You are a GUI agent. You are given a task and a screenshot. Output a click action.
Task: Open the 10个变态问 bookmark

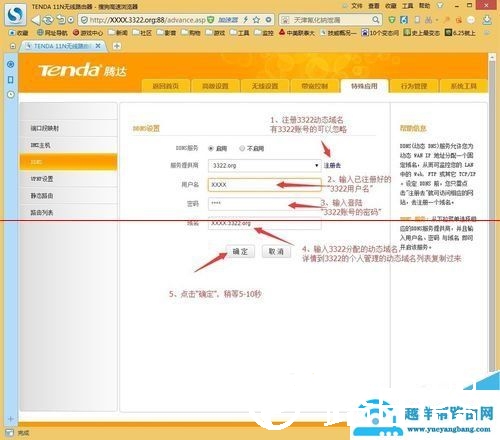pyautogui.click(x=380, y=33)
